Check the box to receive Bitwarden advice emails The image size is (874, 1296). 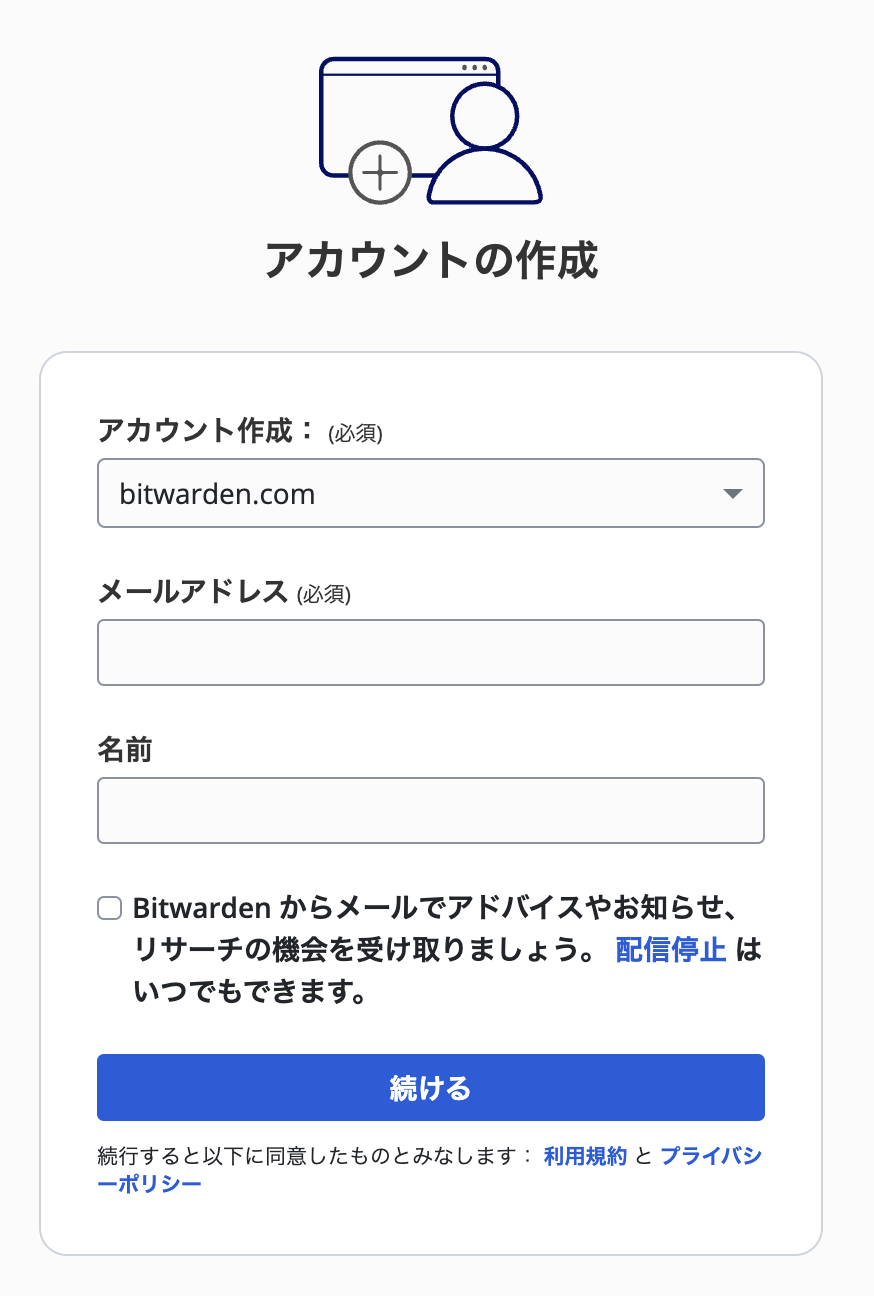109,908
